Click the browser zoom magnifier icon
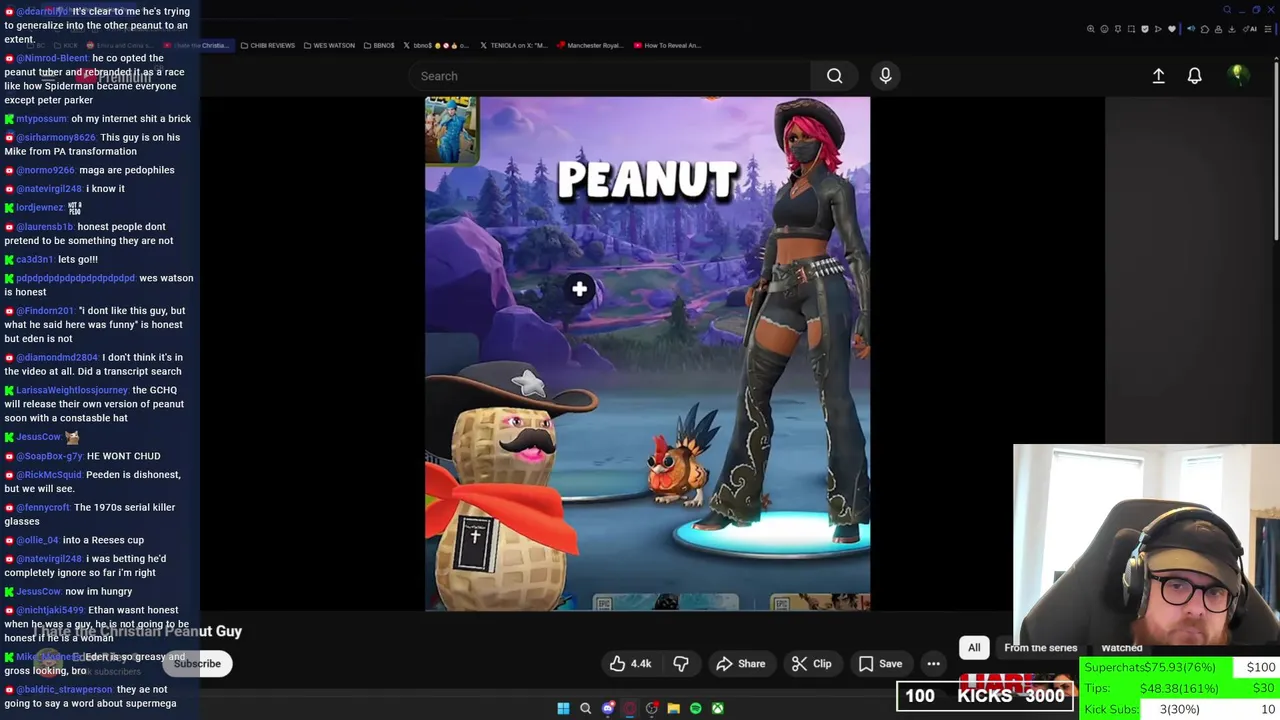 (1091, 29)
